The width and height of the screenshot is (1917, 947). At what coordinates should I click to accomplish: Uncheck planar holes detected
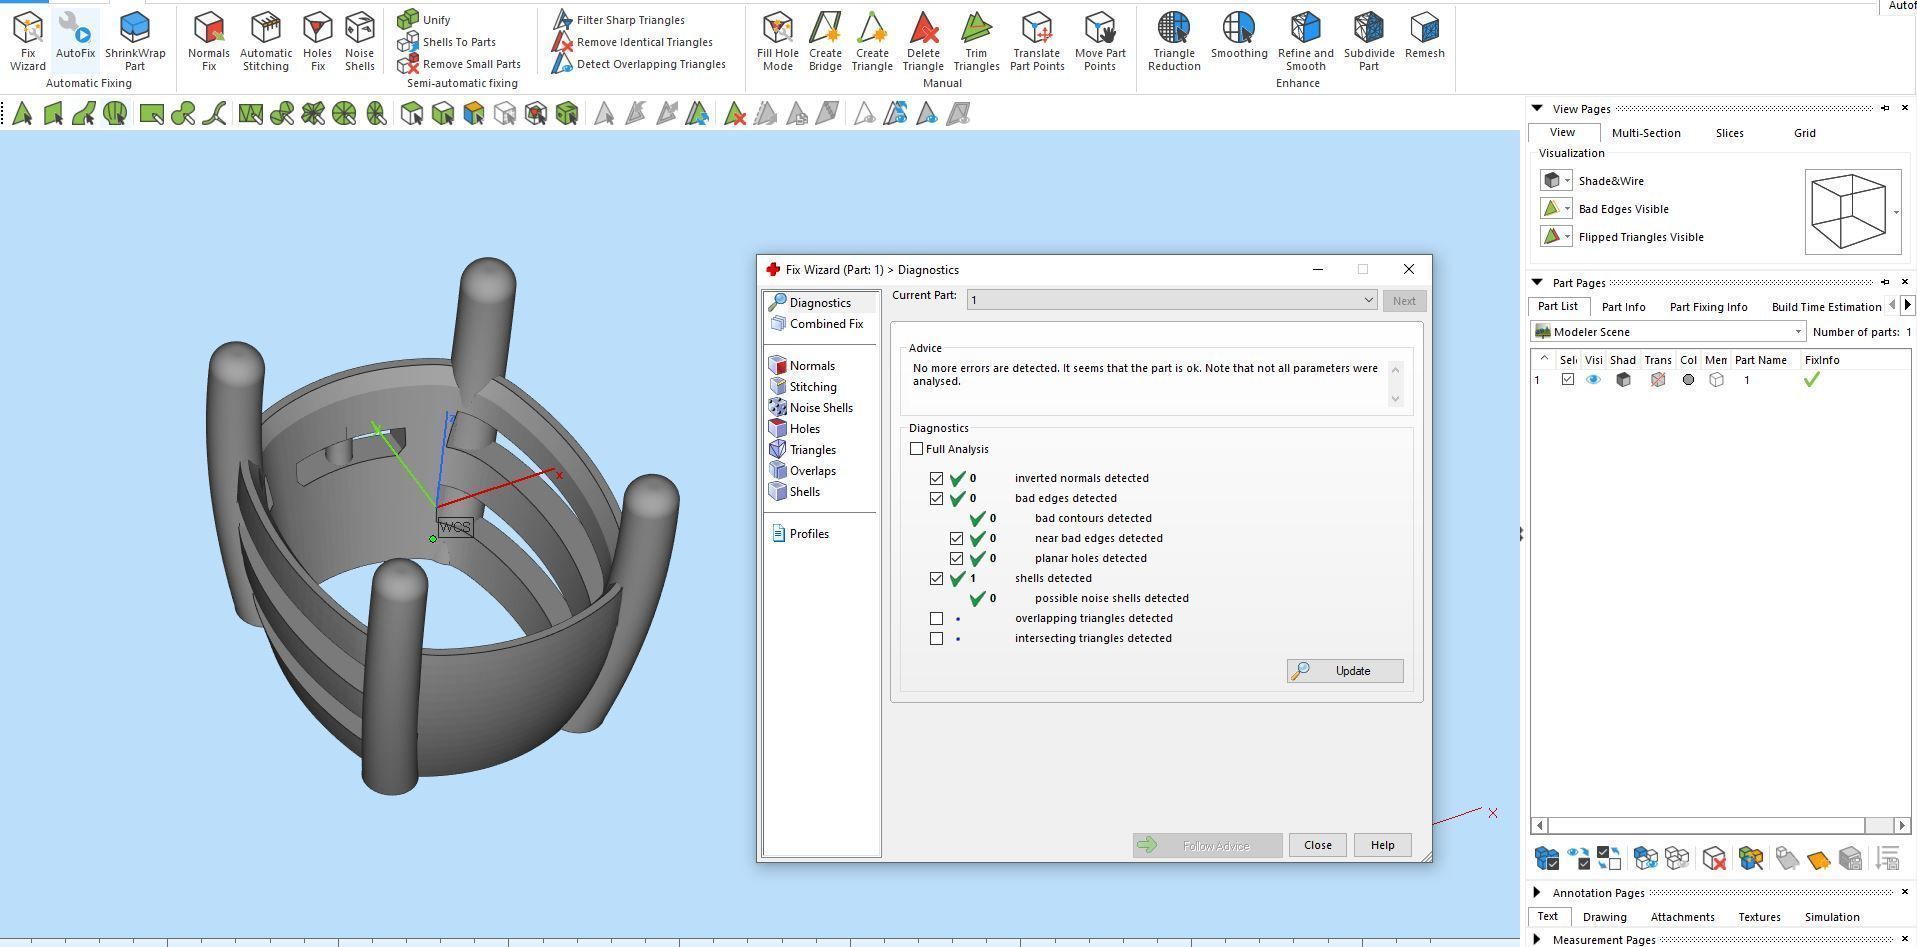coord(956,558)
